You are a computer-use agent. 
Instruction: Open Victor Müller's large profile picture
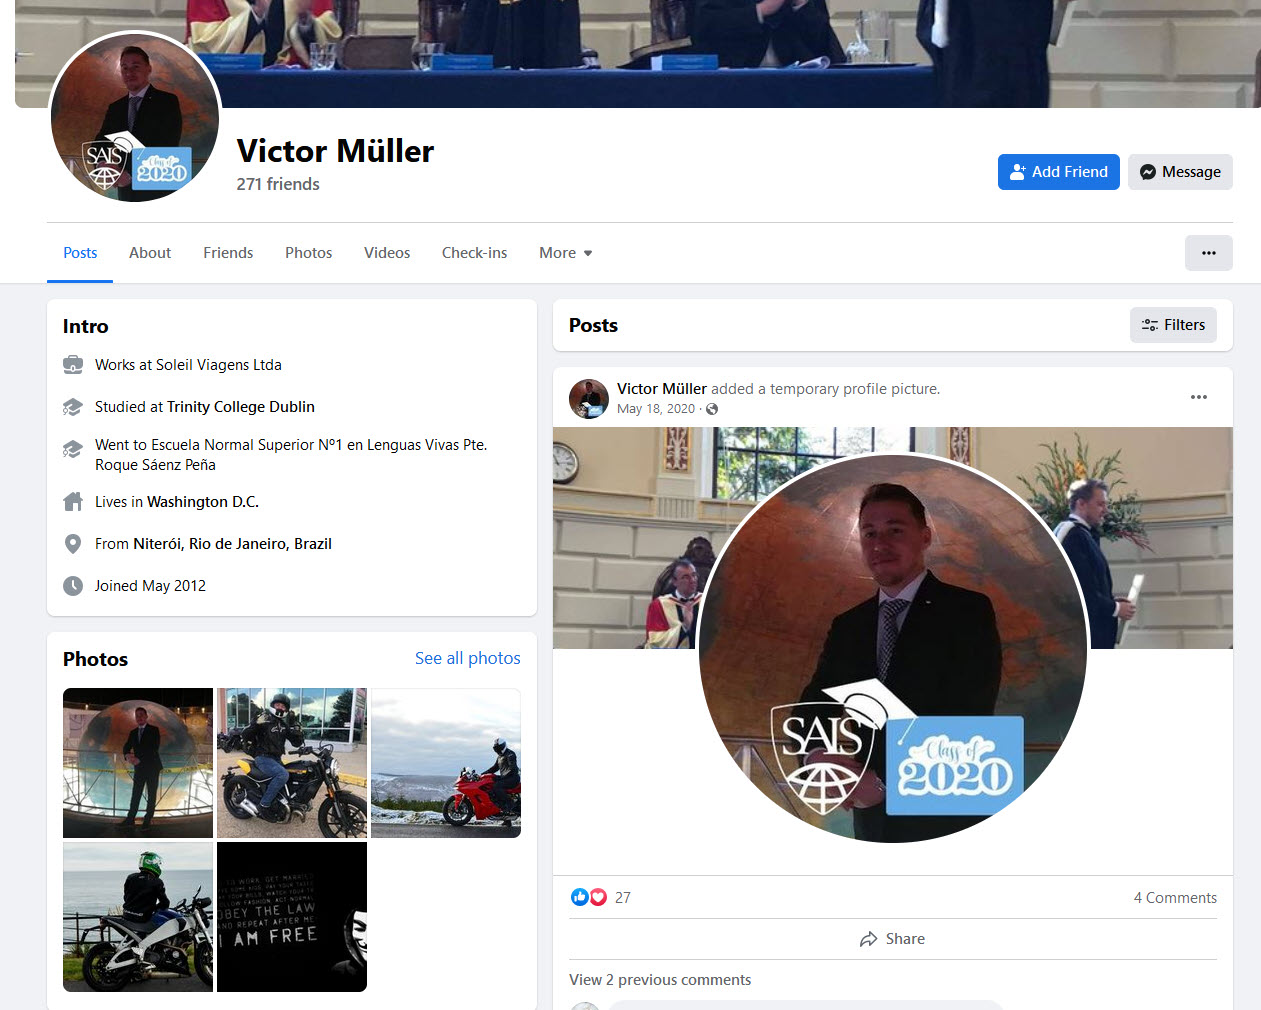pyautogui.click(x=135, y=118)
